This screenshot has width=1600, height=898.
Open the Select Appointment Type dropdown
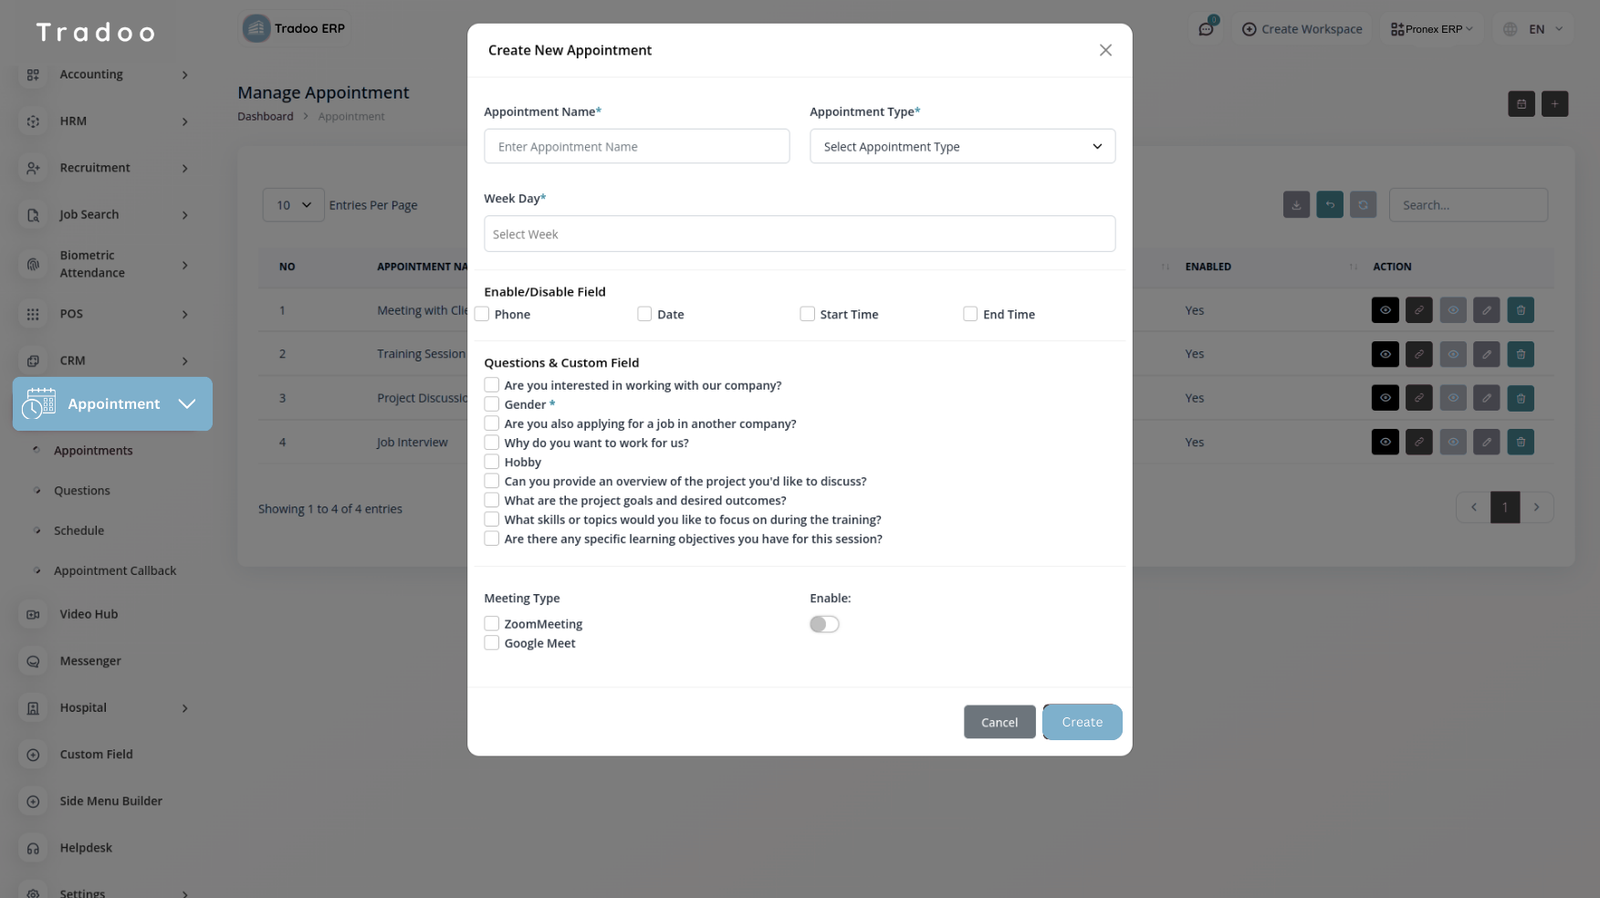click(x=962, y=147)
